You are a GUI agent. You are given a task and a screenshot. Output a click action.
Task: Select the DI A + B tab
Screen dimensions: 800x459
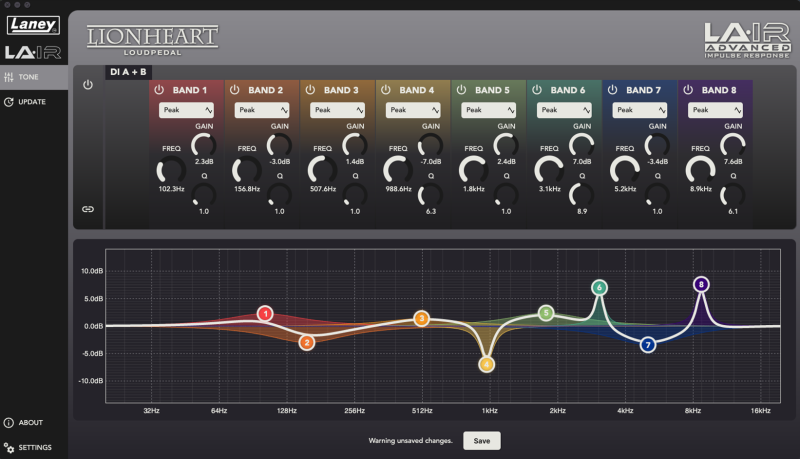pos(128,72)
